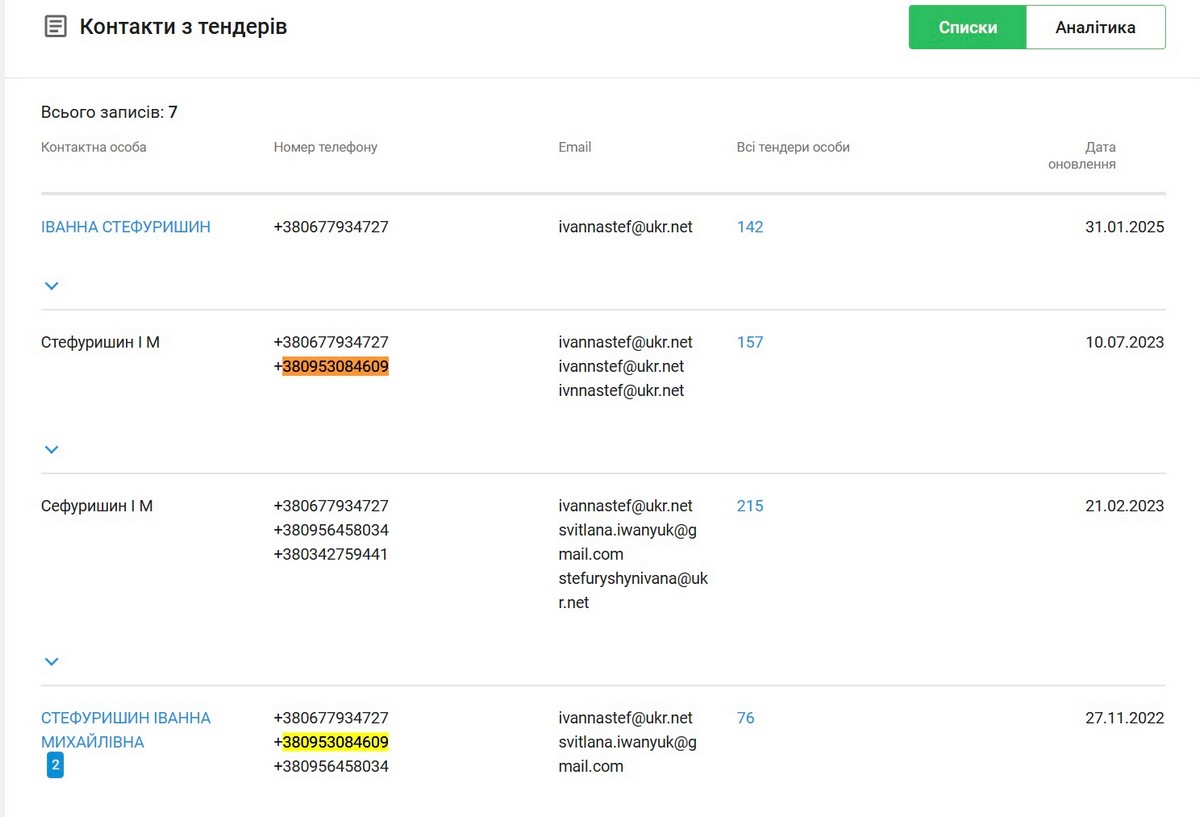Click the yellow highlighted phone number

pyautogui.click(x=335, y=742)
